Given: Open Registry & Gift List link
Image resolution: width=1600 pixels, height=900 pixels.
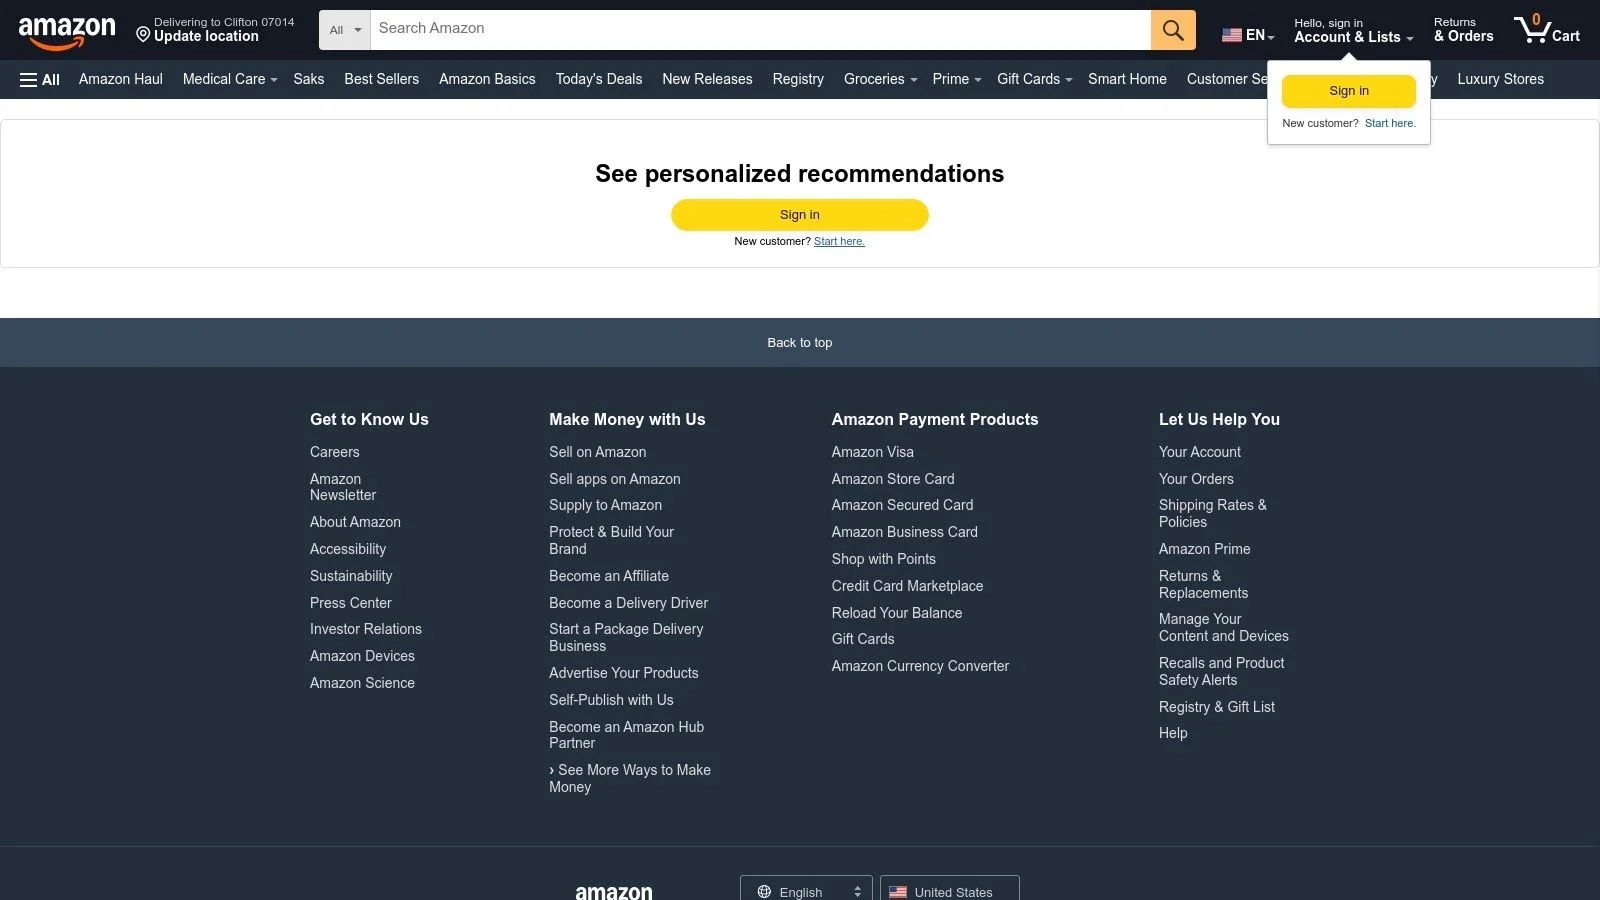Looking at the screenshot, I should tap(1217, 707).
